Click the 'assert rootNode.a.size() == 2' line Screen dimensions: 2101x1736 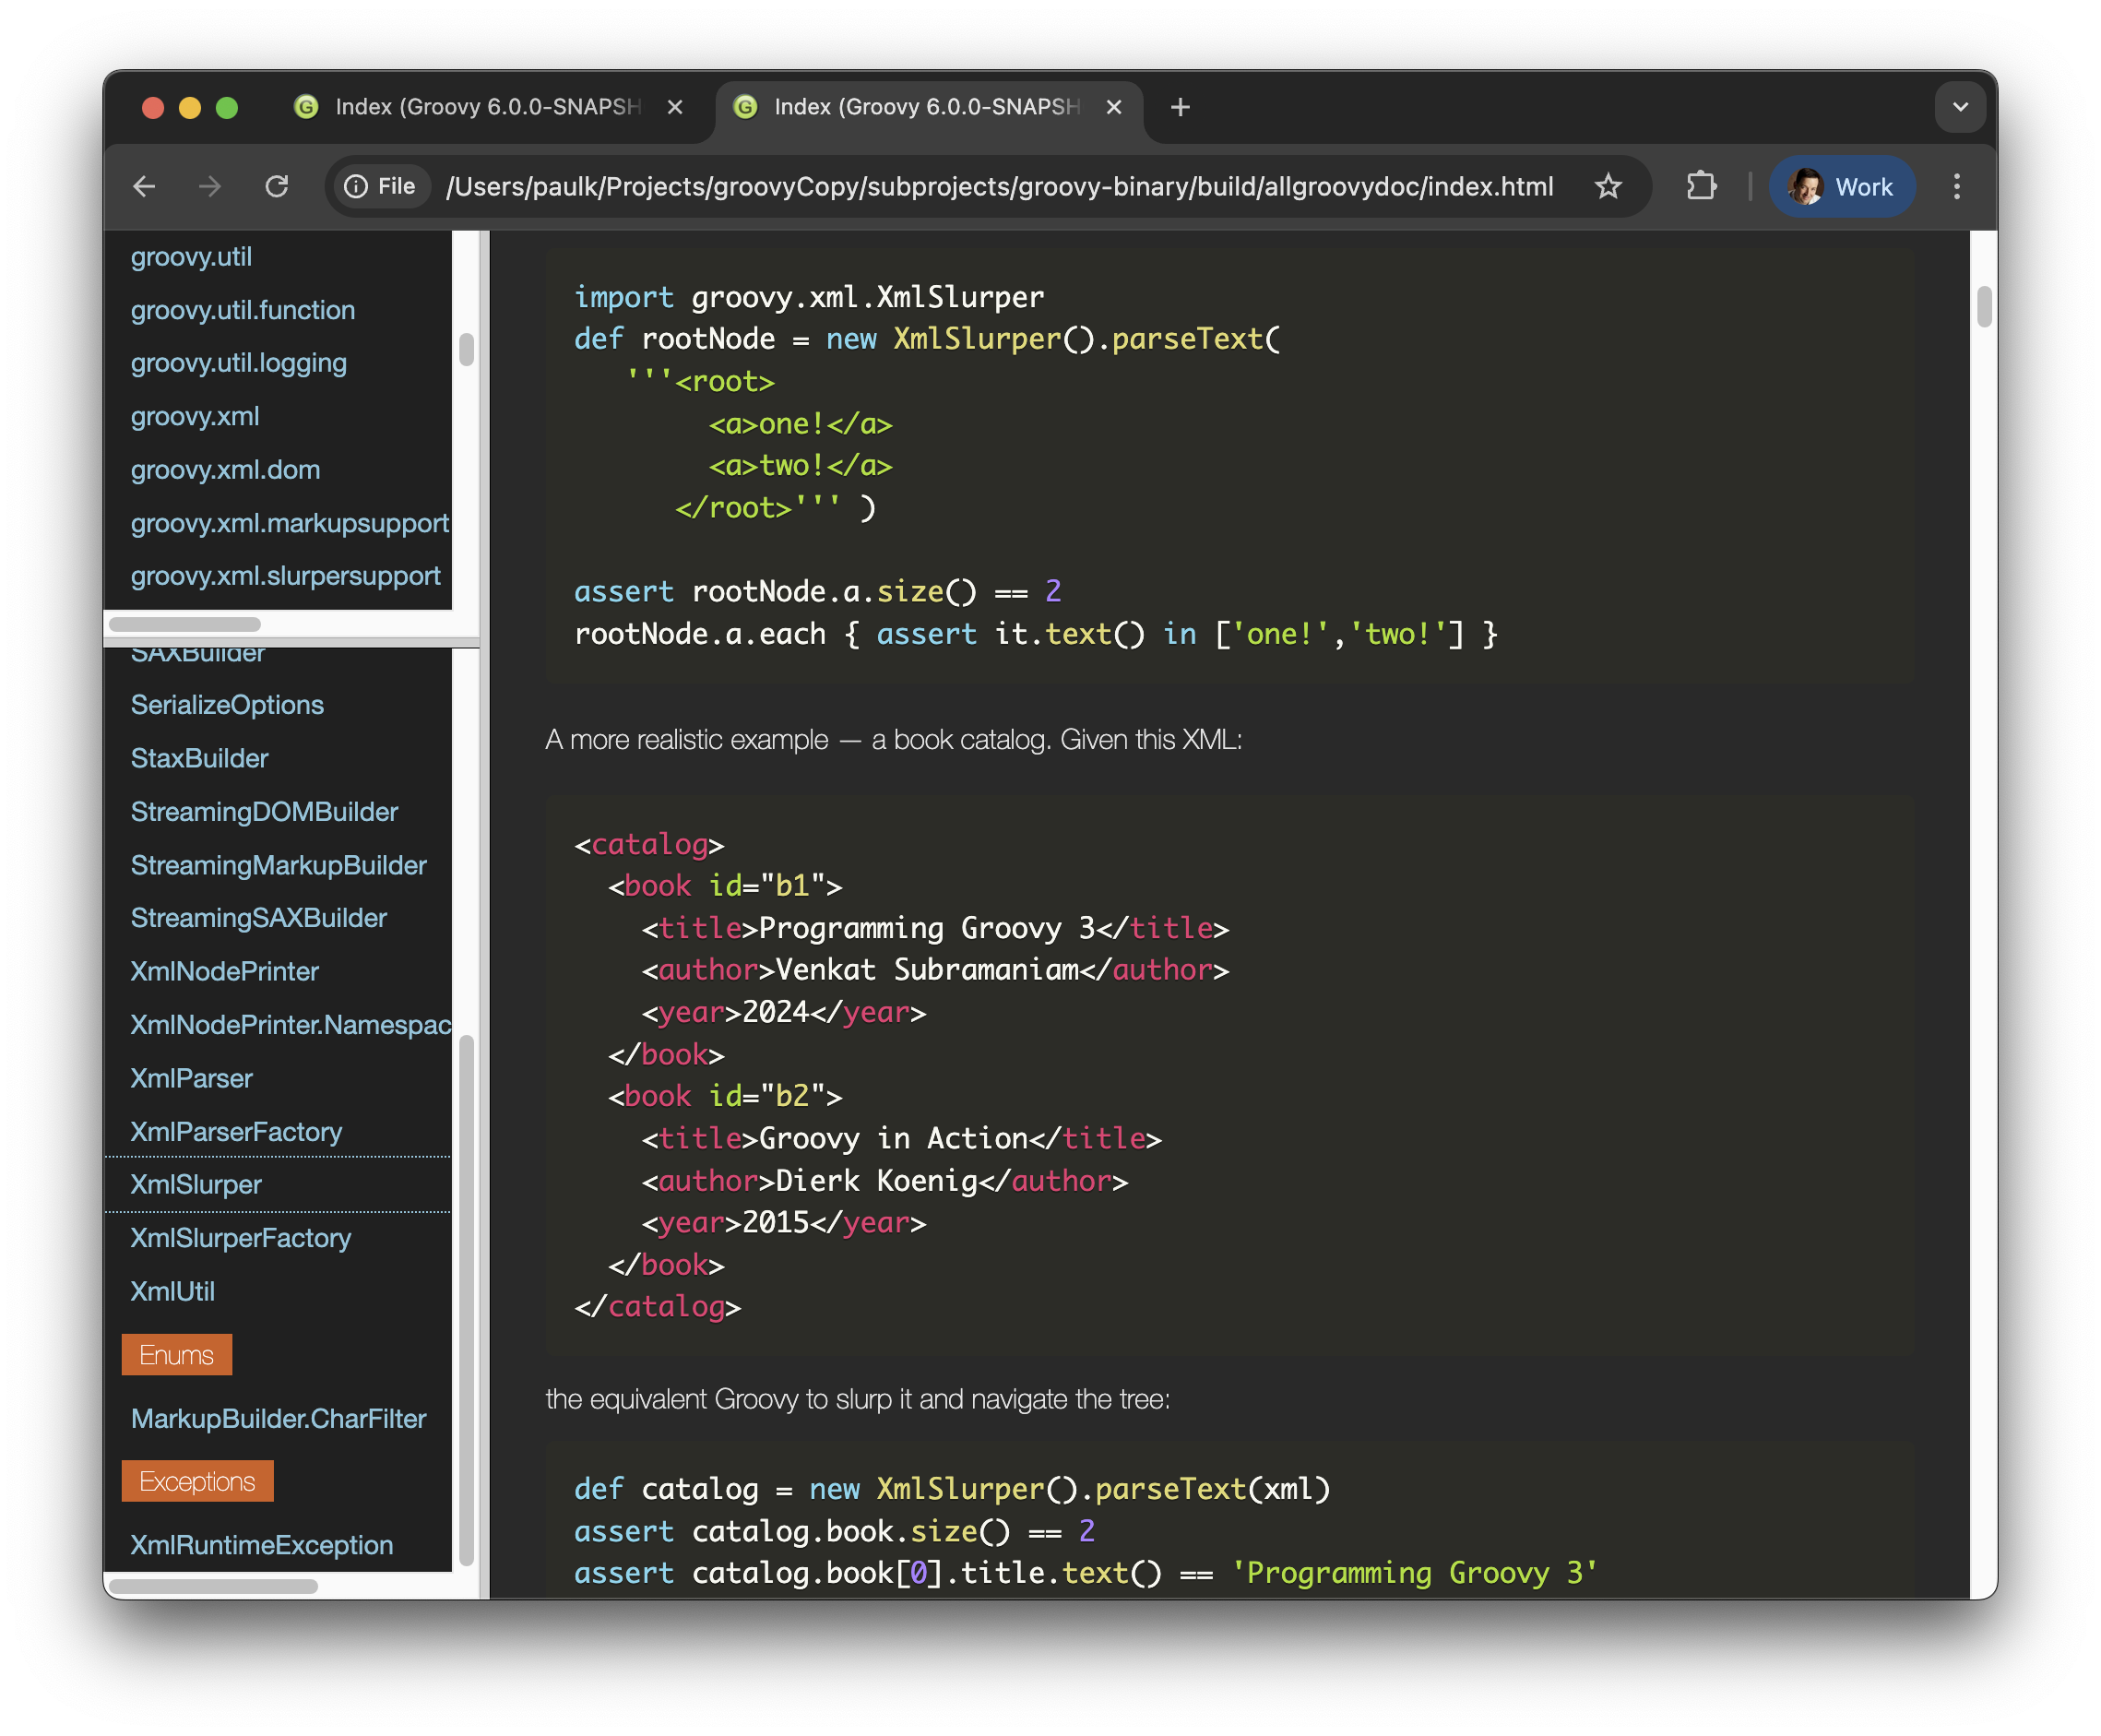(x=817, y=591)
